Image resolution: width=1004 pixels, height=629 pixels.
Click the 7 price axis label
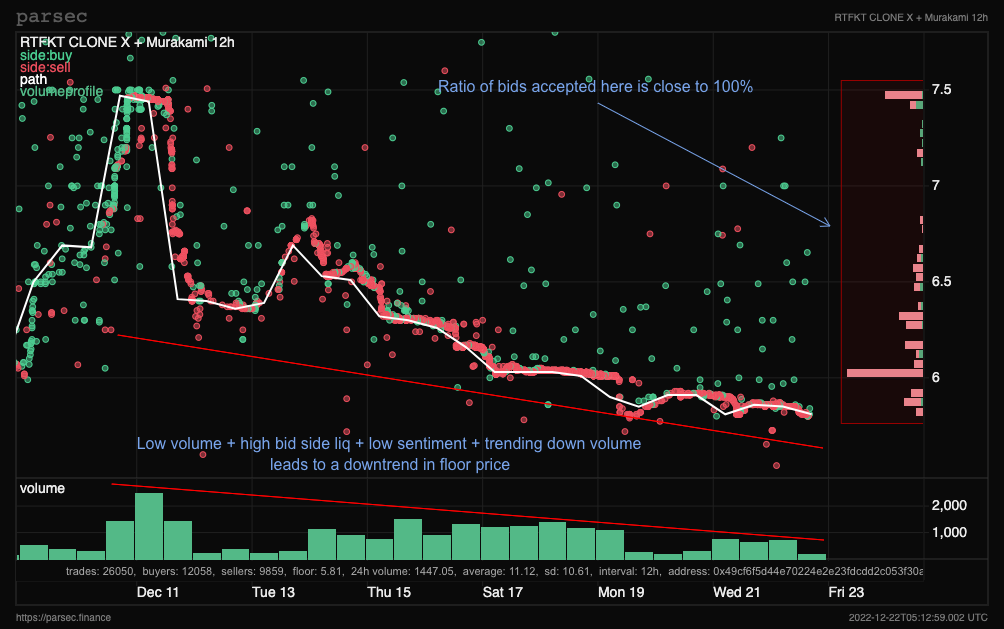pyautogui.click(x=935, y=185)
